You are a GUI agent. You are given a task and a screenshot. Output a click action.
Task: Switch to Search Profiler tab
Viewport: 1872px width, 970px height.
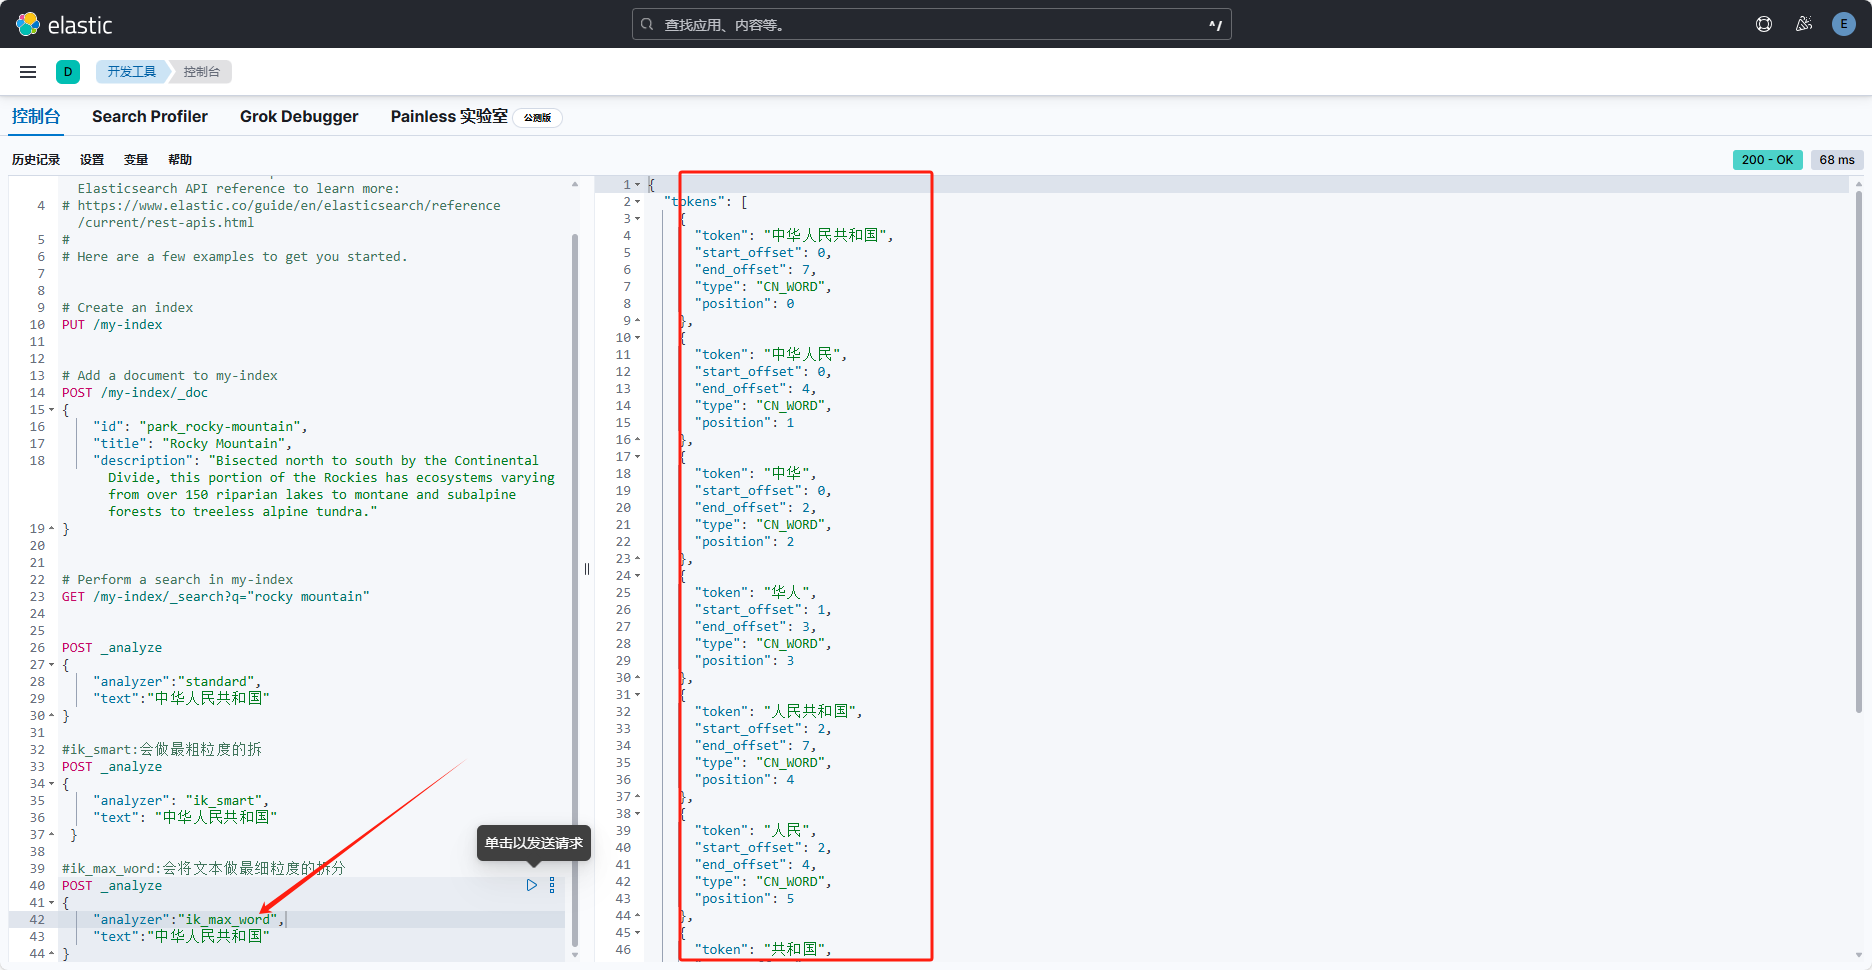coord(150,116)
